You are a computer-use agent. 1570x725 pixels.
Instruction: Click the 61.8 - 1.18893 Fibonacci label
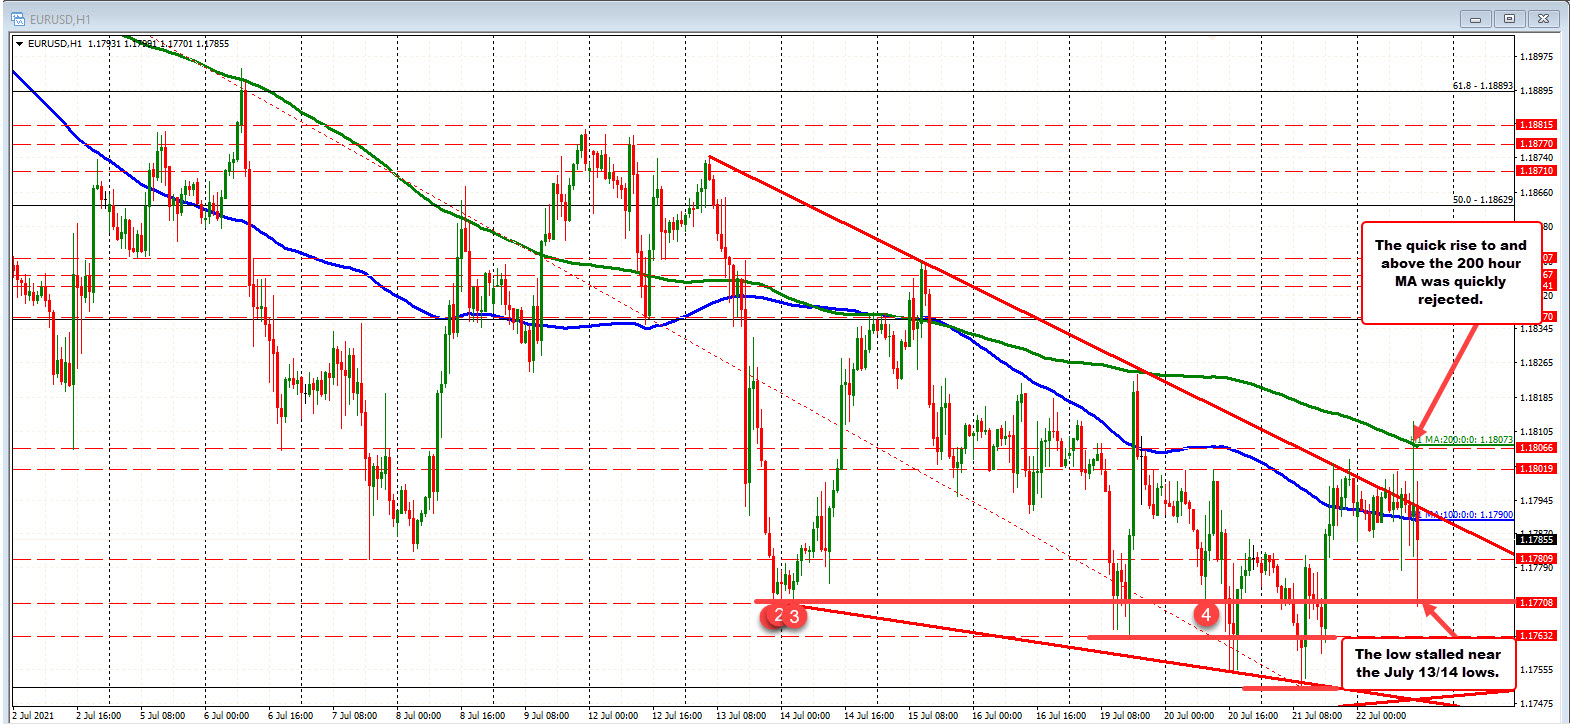coord(1483,86)
